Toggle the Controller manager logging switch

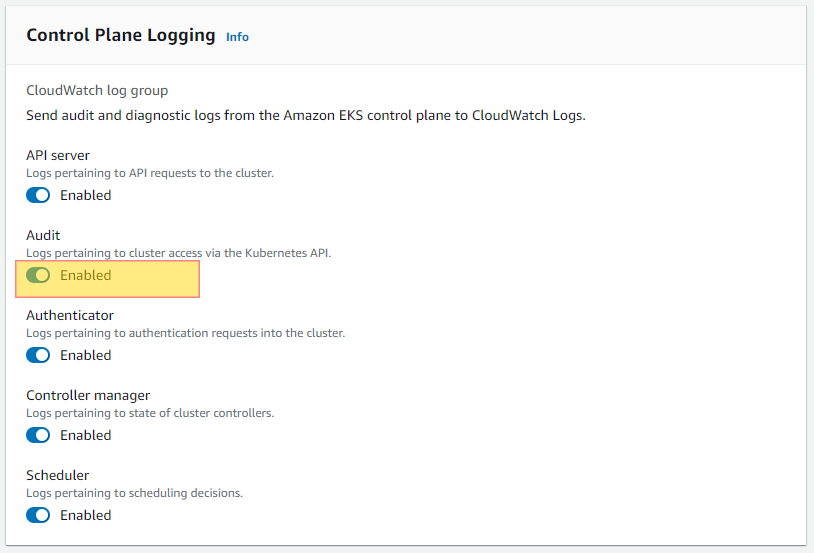[x=38, y=435]
